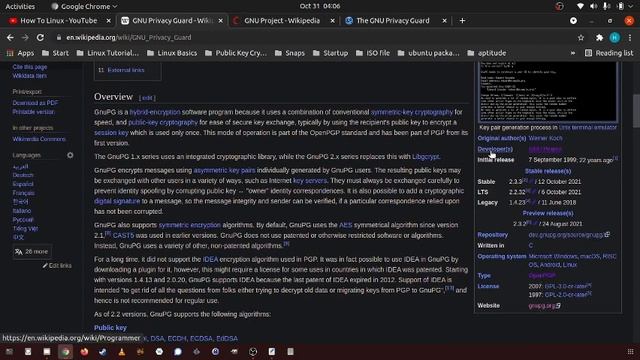The width and height of the screenshot is (640, 360).
Task: Show hidden bookmarks overflow chevron
Action: pyautogui.click(x=573, y=53)
